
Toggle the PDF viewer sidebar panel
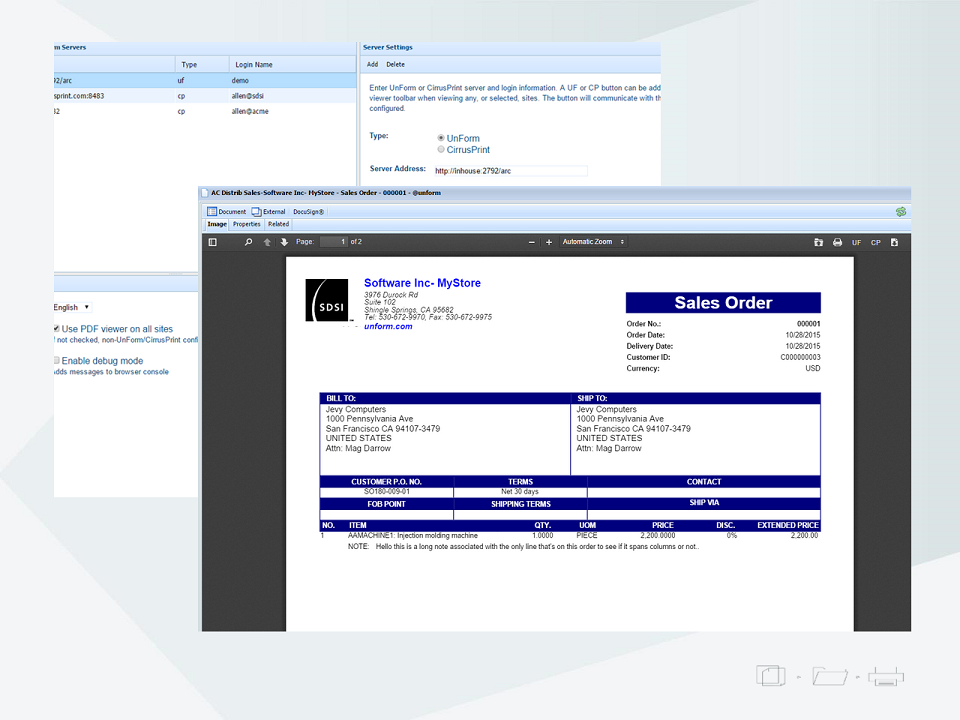tap(212, 241)
